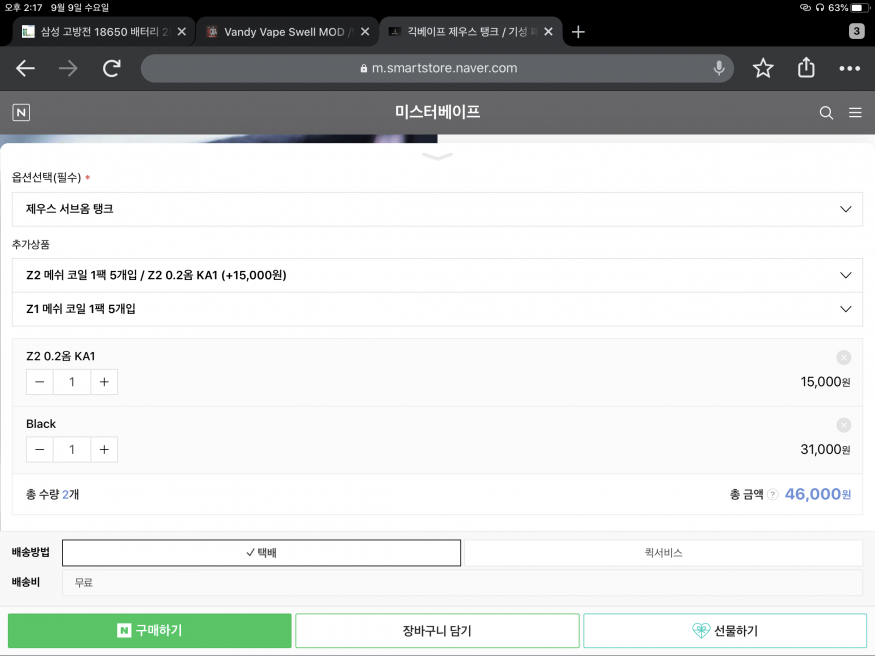Close the 긱베이프 제우스 탱크 tab
Viewport: 875px width, 656px height.
click(x=548, y=32)
